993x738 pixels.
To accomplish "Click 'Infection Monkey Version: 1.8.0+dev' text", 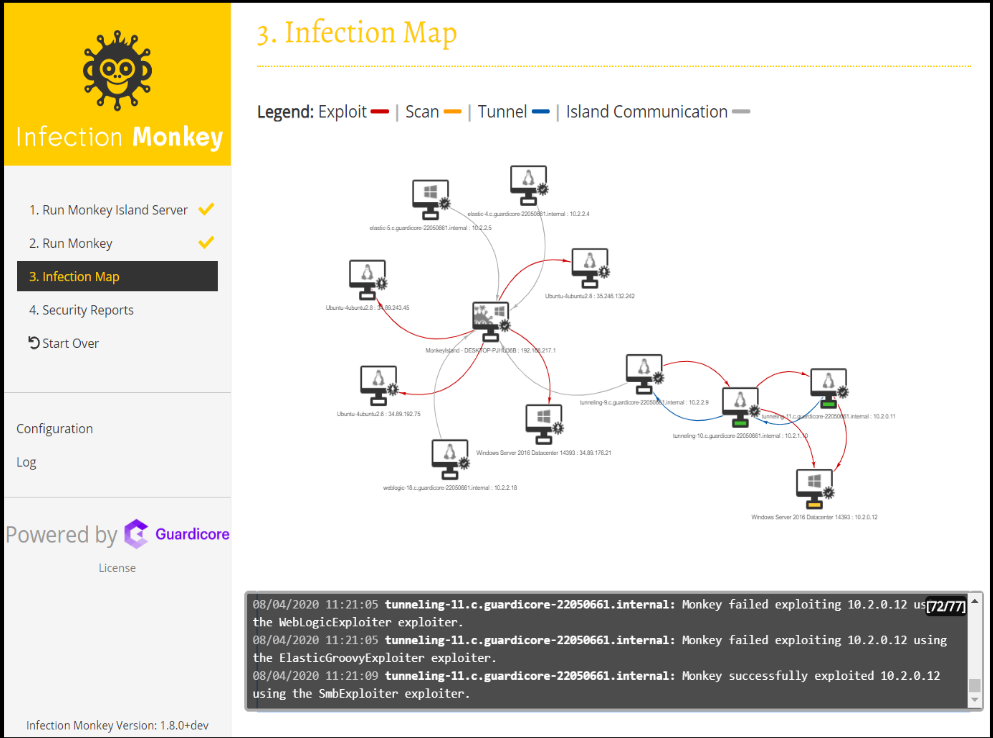I will [117, 725].
